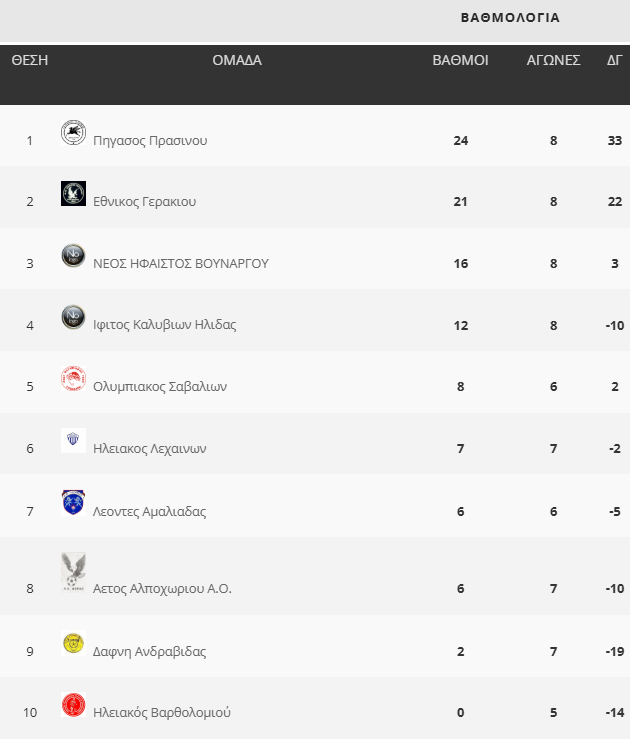
Task: Click the ΘΕΣΗ column header
Action: point(30,60)
